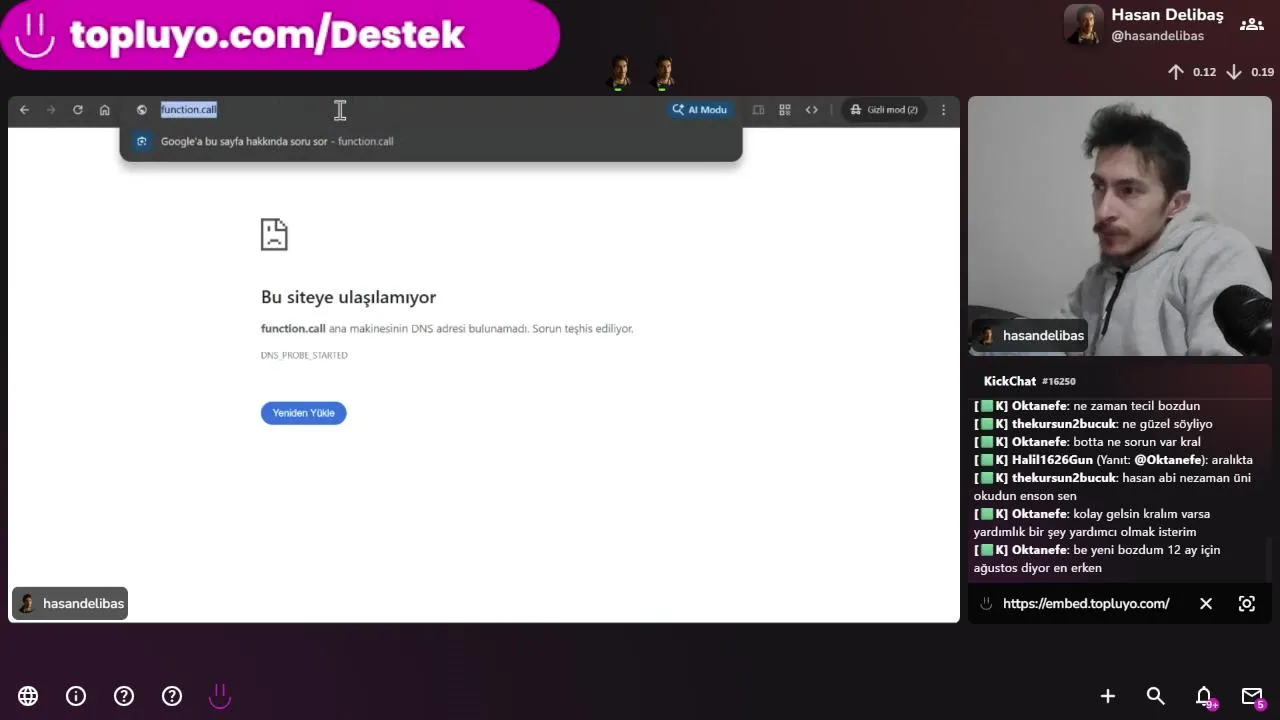
Task: Open AI Modu in the toolbar
Action: click(700, 110)
